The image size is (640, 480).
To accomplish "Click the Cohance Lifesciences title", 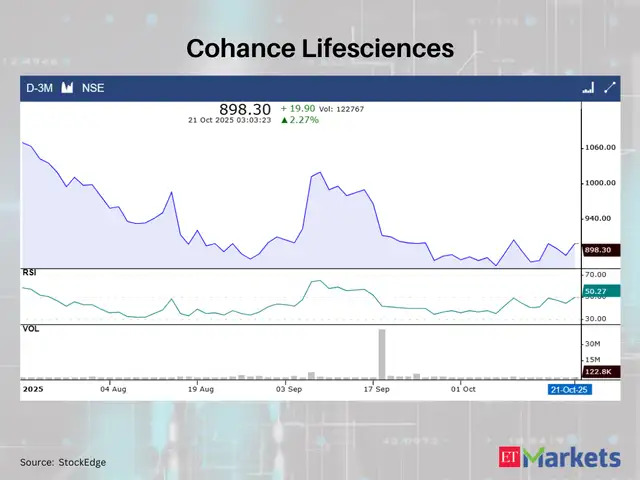I will click(x=320, y=48).
